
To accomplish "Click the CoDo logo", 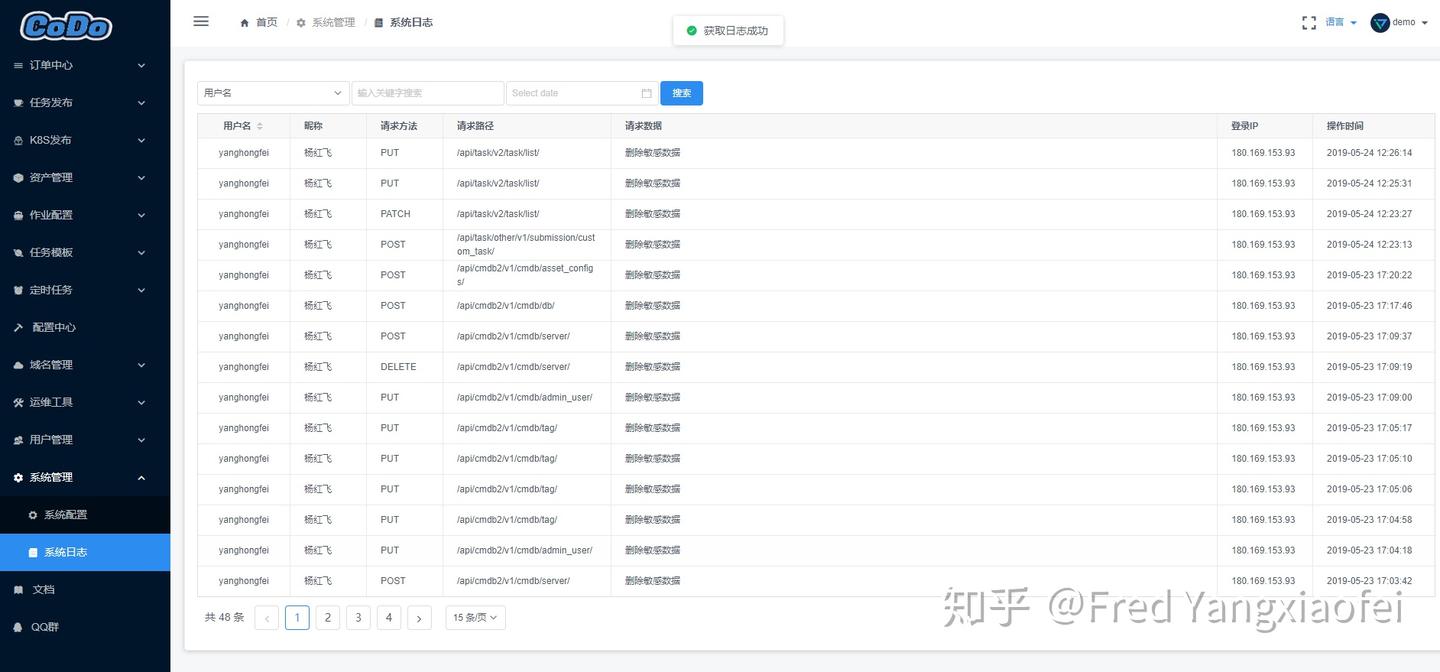I will [x=64, y=26].
